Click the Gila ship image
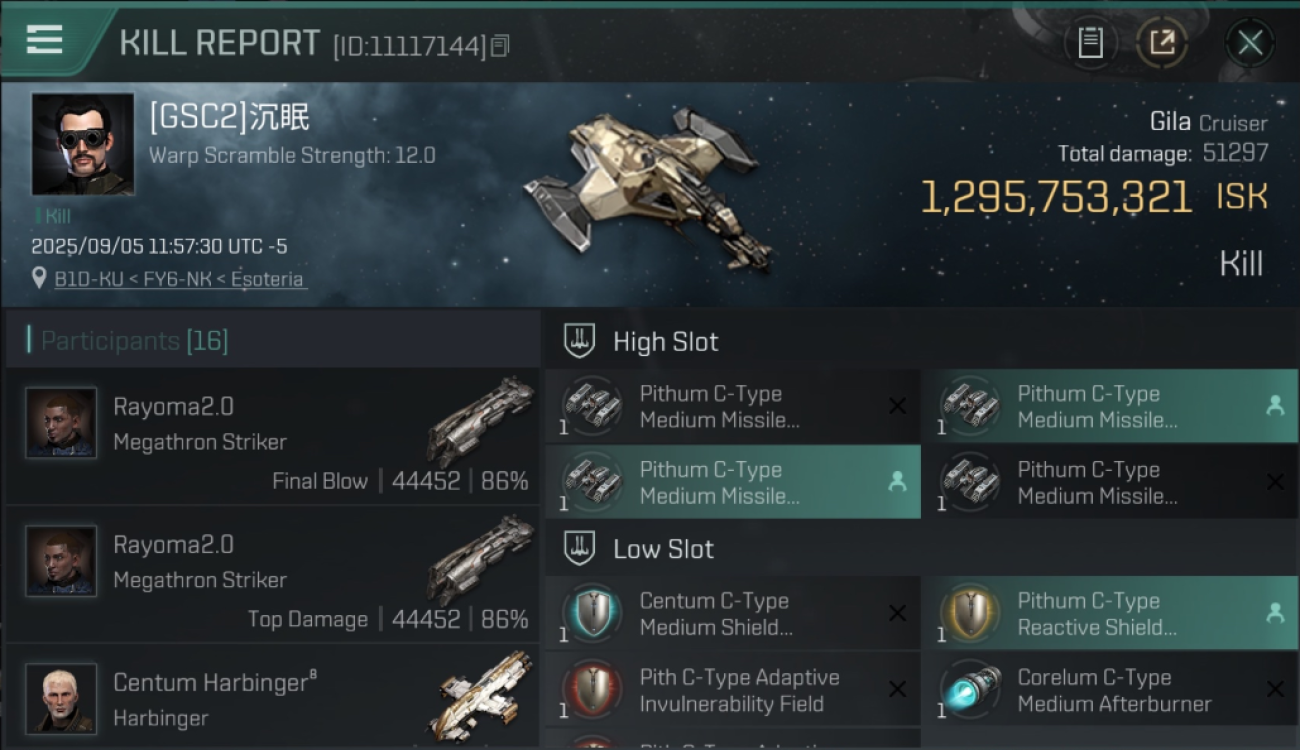The width and height of the screenshot is (1300, 750). 650,188
